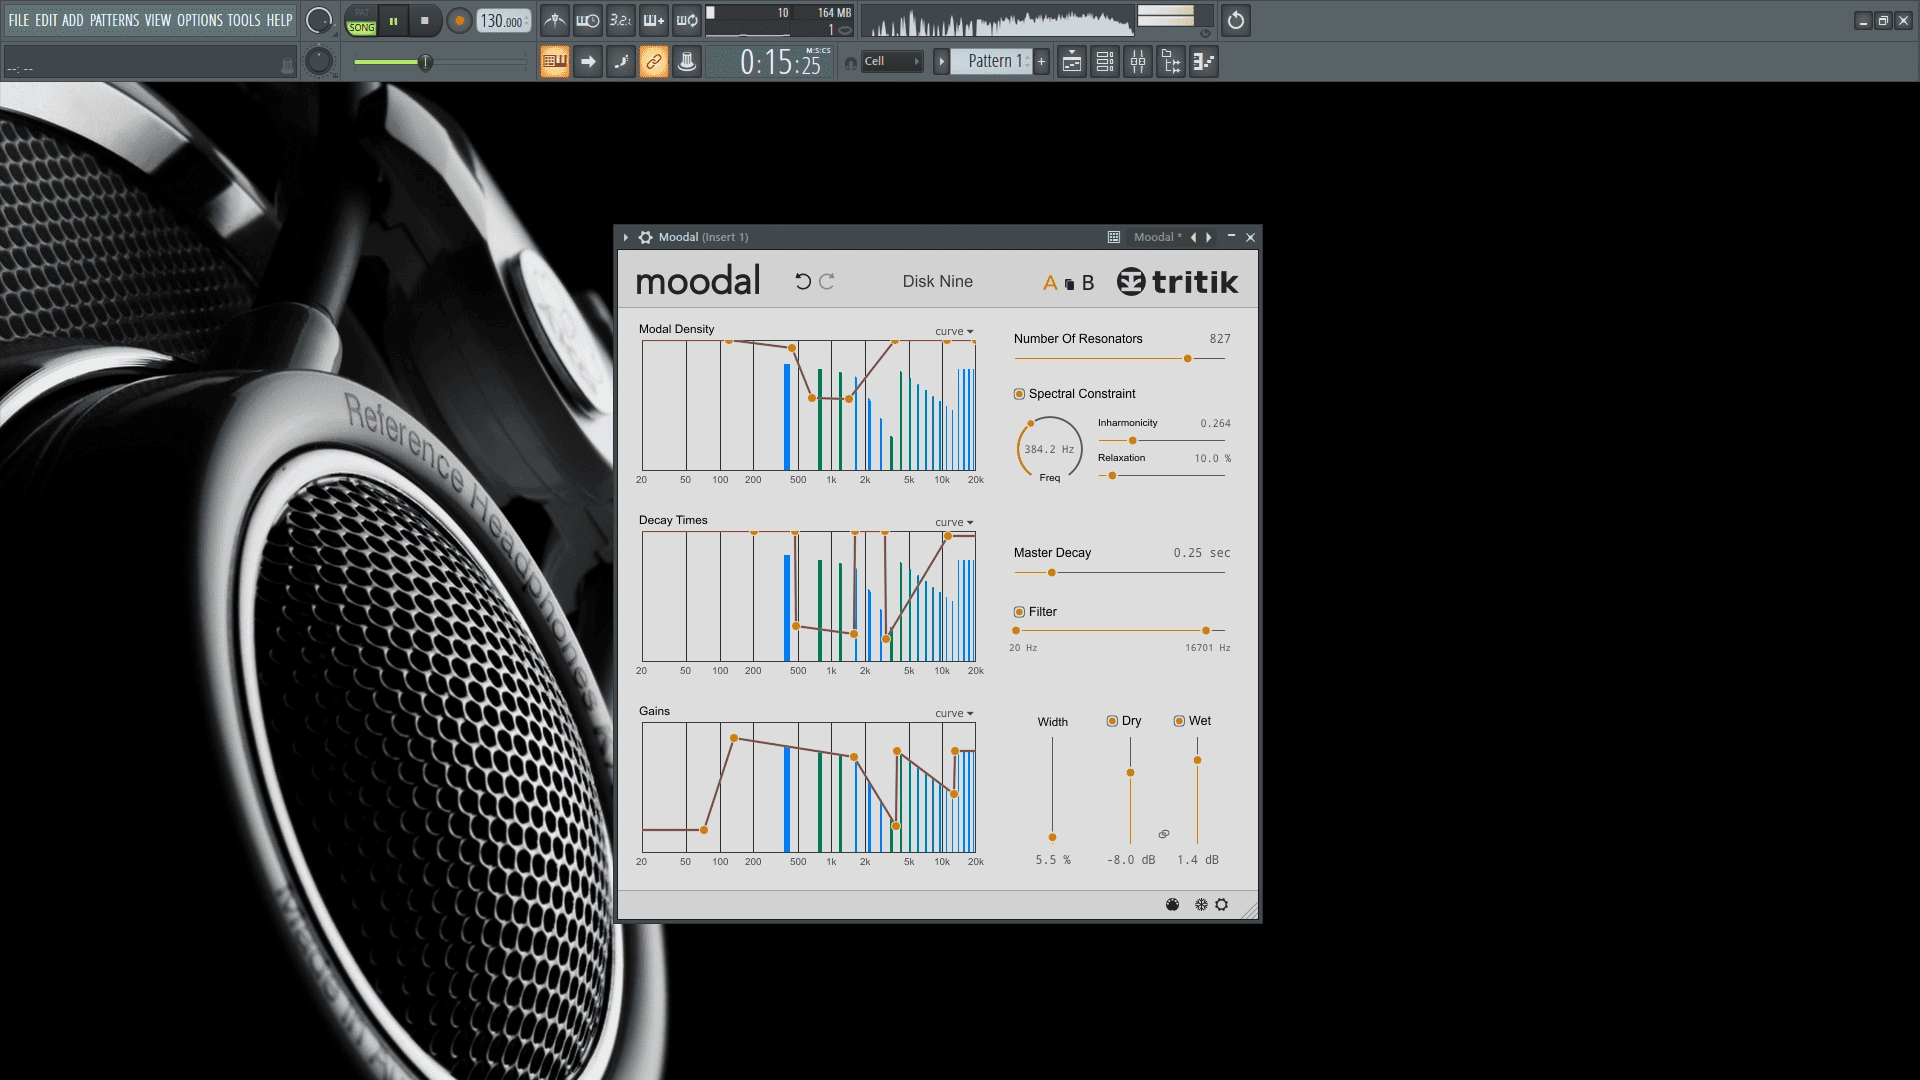Open the VIEW menu
This screenshot has width=1920, height=1080.
coord(158,20)
